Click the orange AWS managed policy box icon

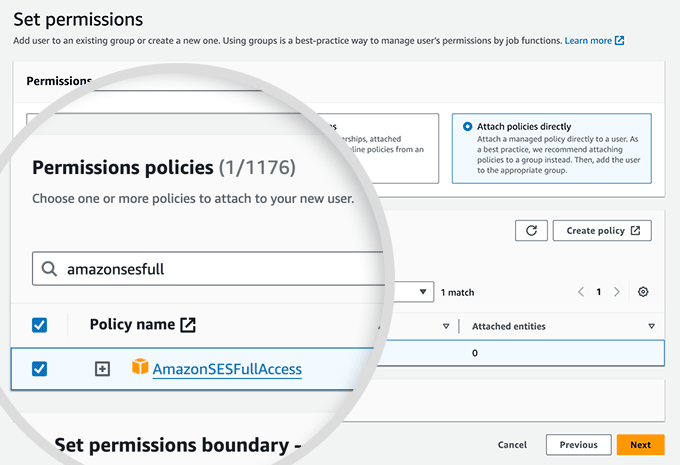[x=140, y=367]
